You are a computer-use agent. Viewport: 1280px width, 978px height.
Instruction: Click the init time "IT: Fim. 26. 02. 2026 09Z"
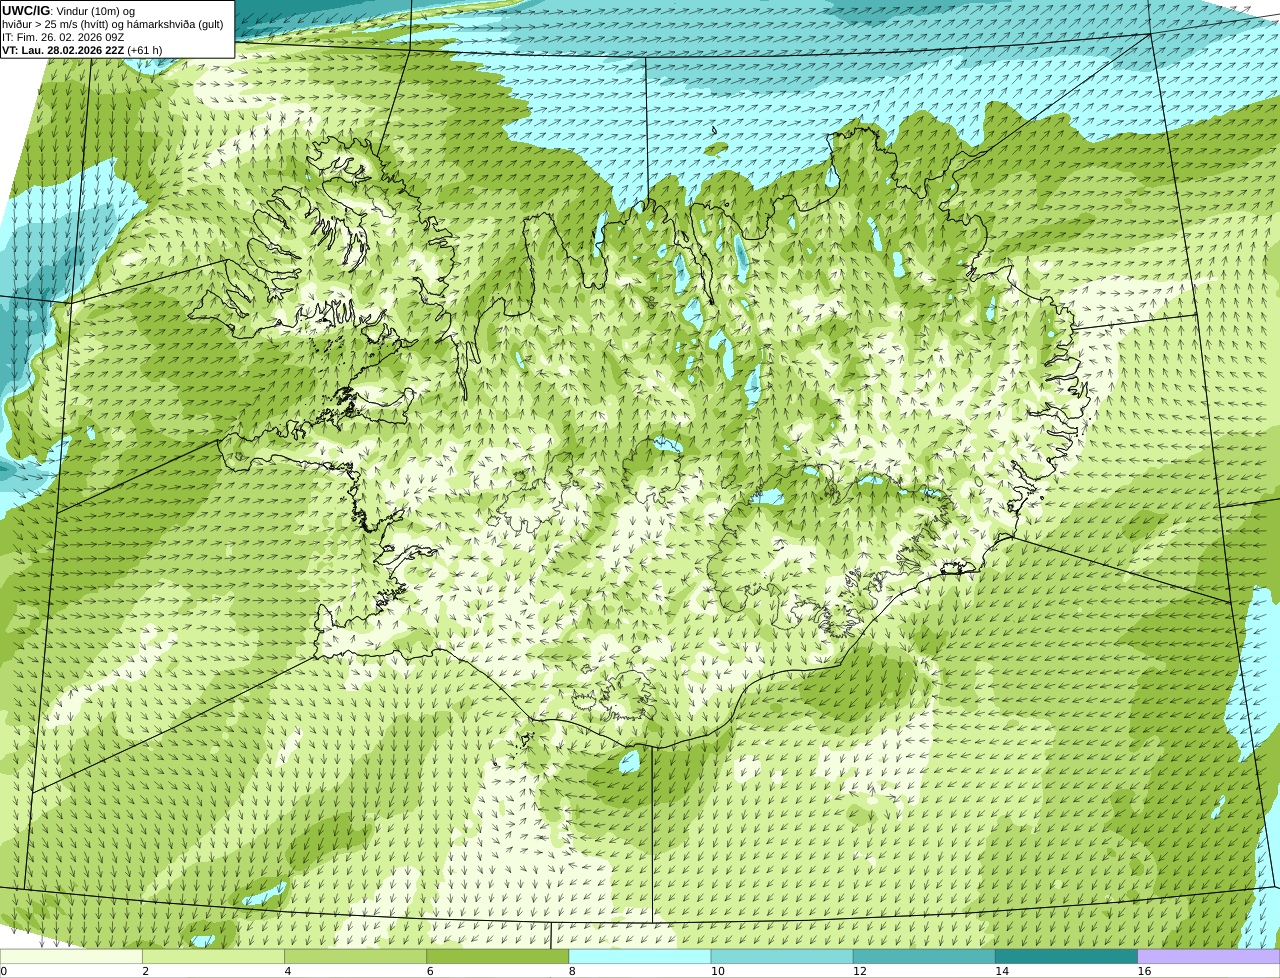63,37
